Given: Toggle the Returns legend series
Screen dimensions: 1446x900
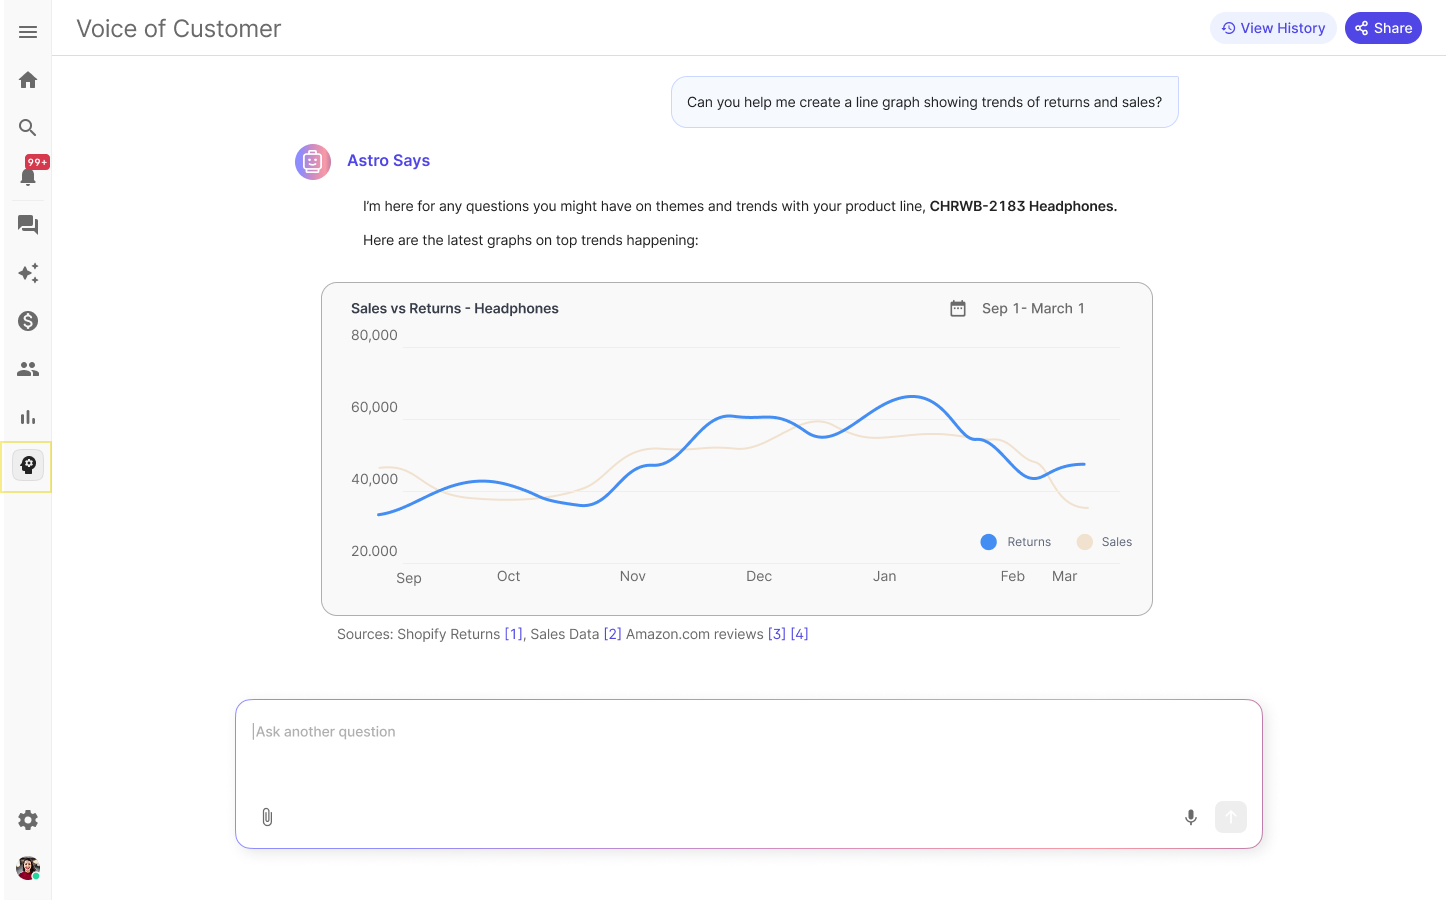Looking at the screenshot, I should click(x=1016, y=542).
